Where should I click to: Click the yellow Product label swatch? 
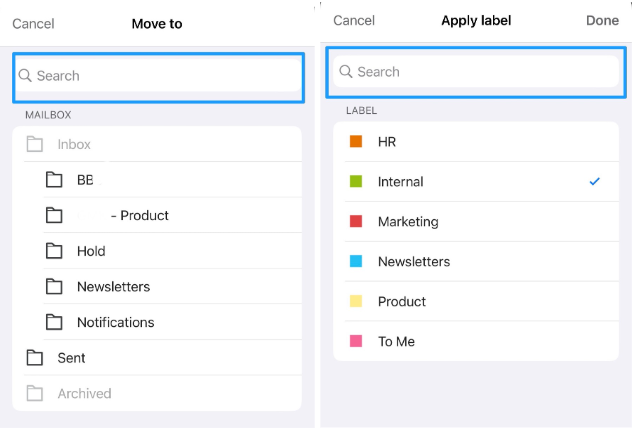point(356,301)
